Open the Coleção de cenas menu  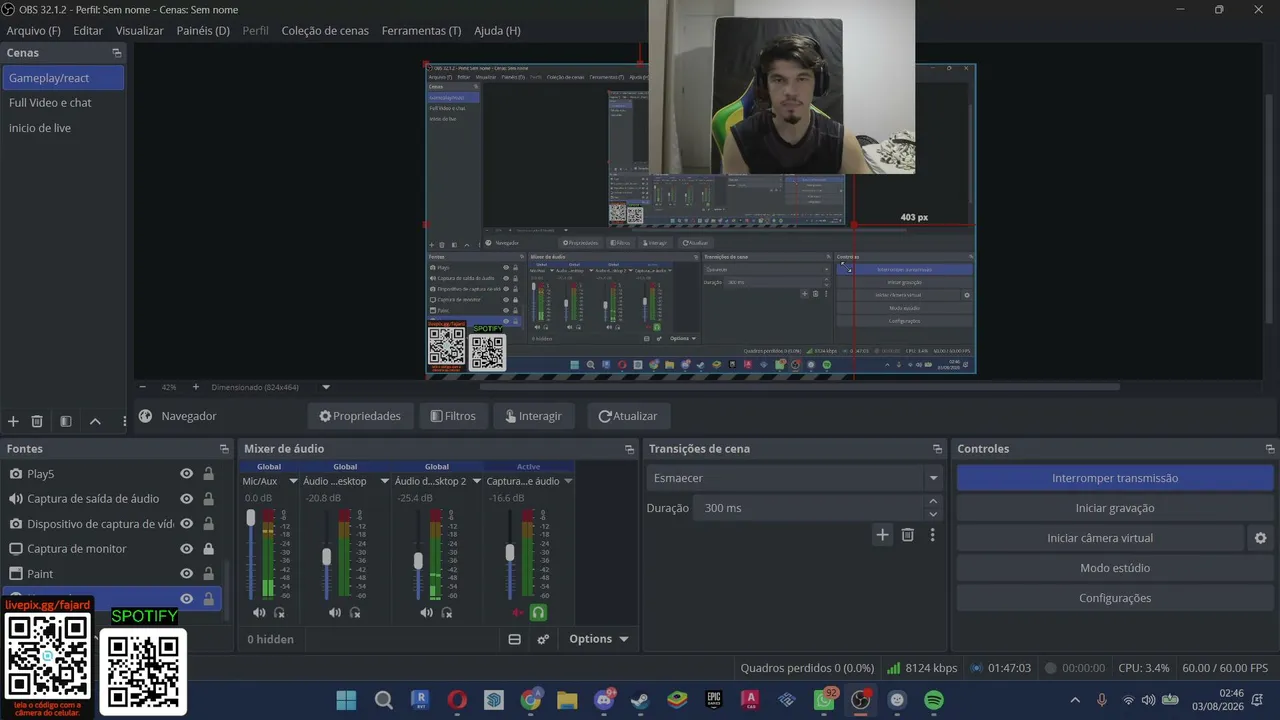(325, 31)
